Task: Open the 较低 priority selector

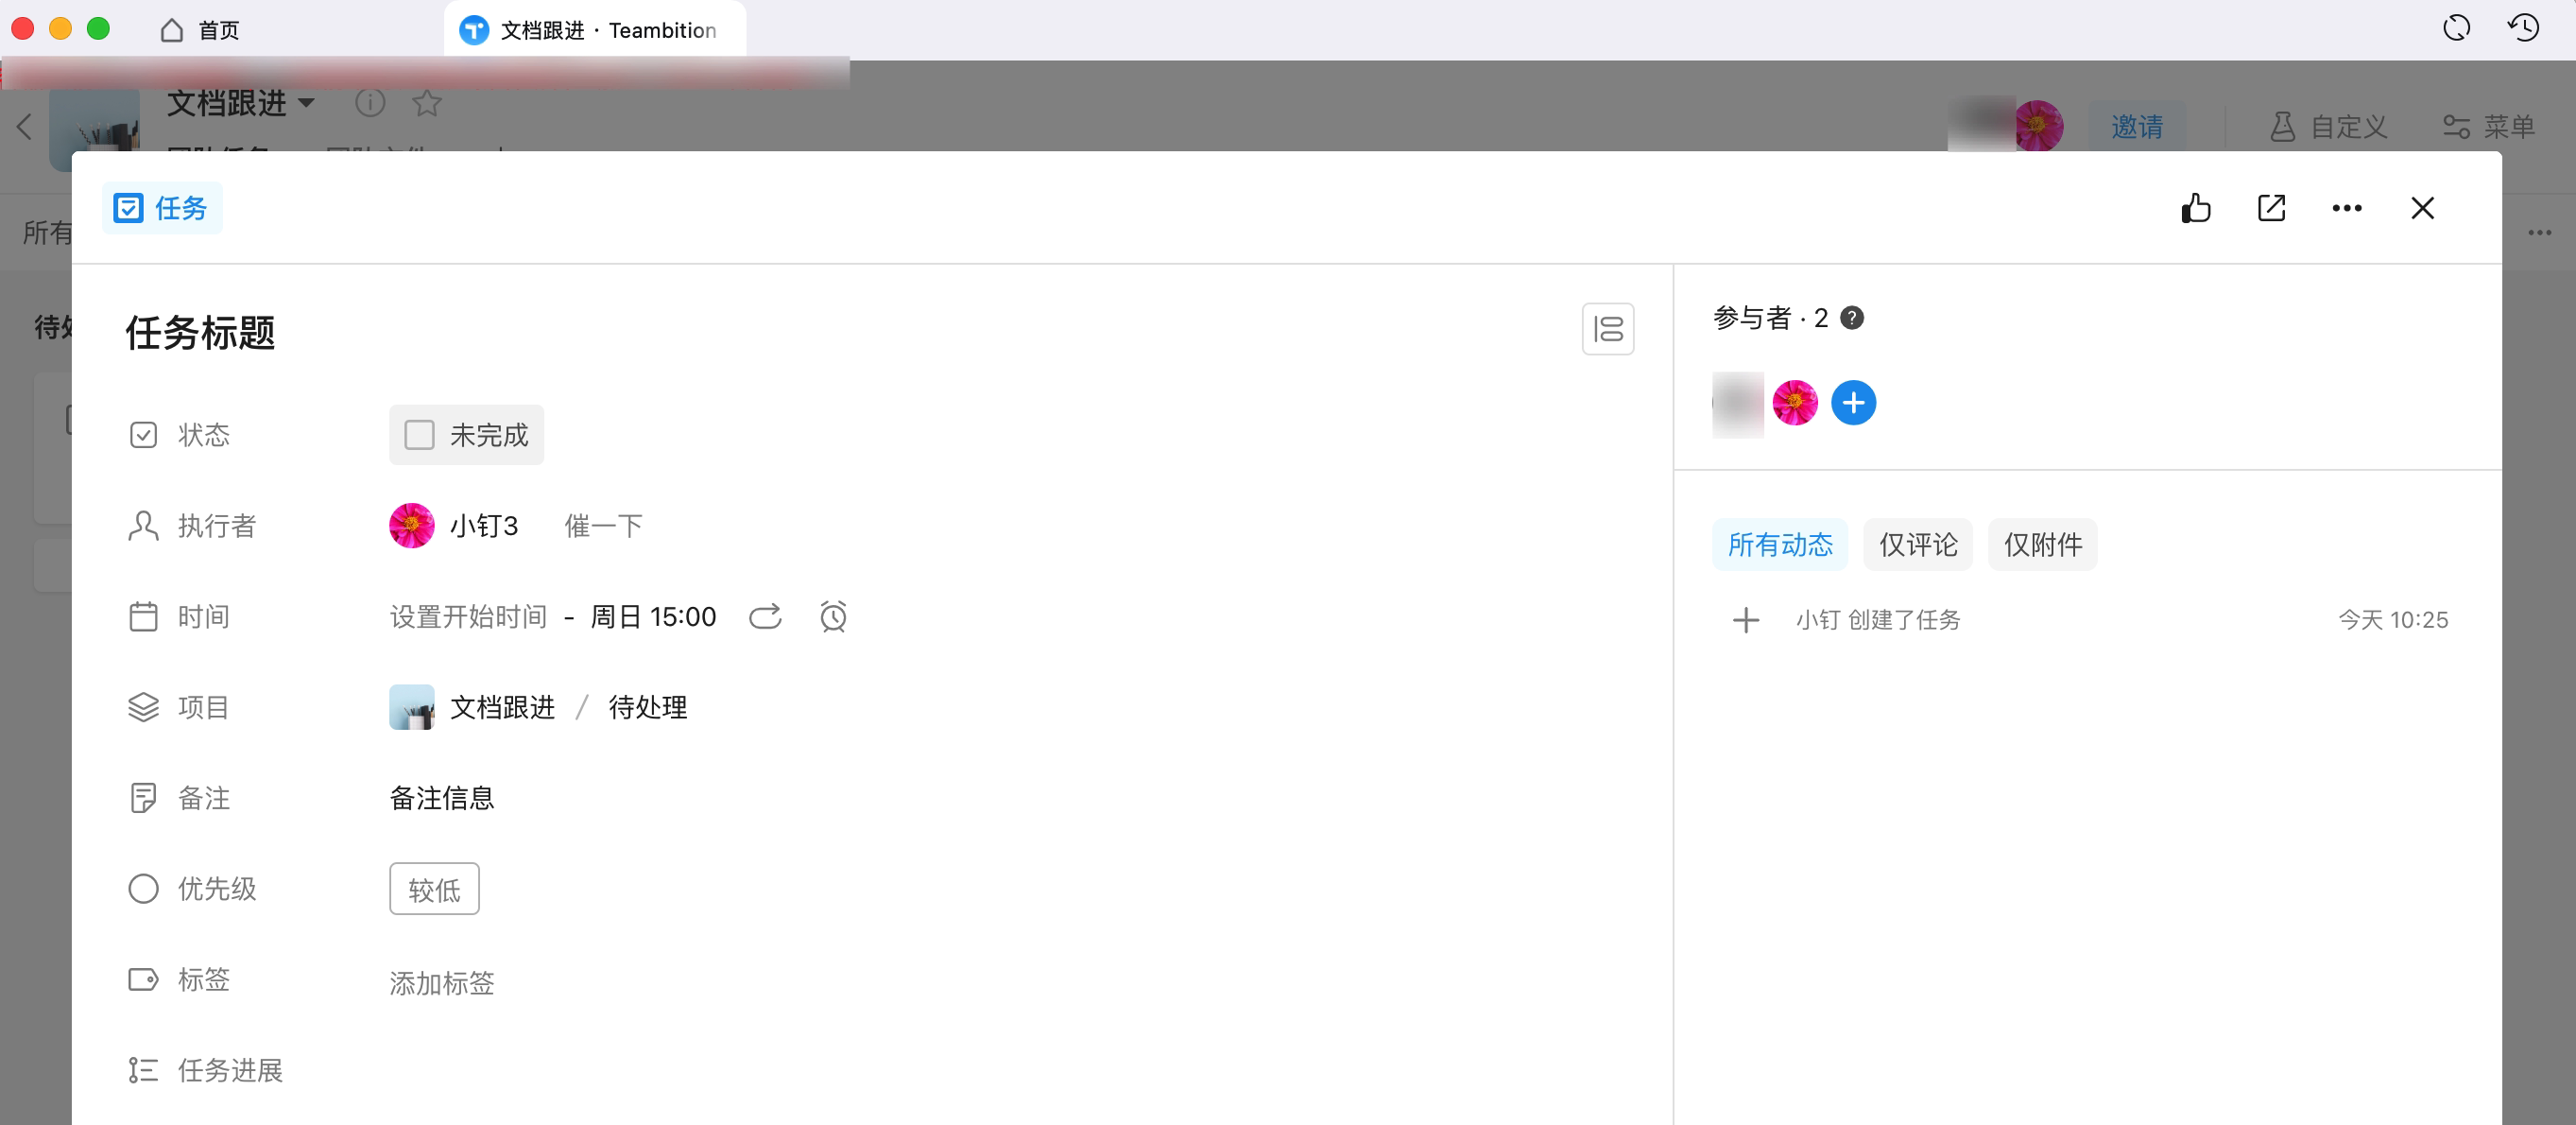Action: [434, 889]
